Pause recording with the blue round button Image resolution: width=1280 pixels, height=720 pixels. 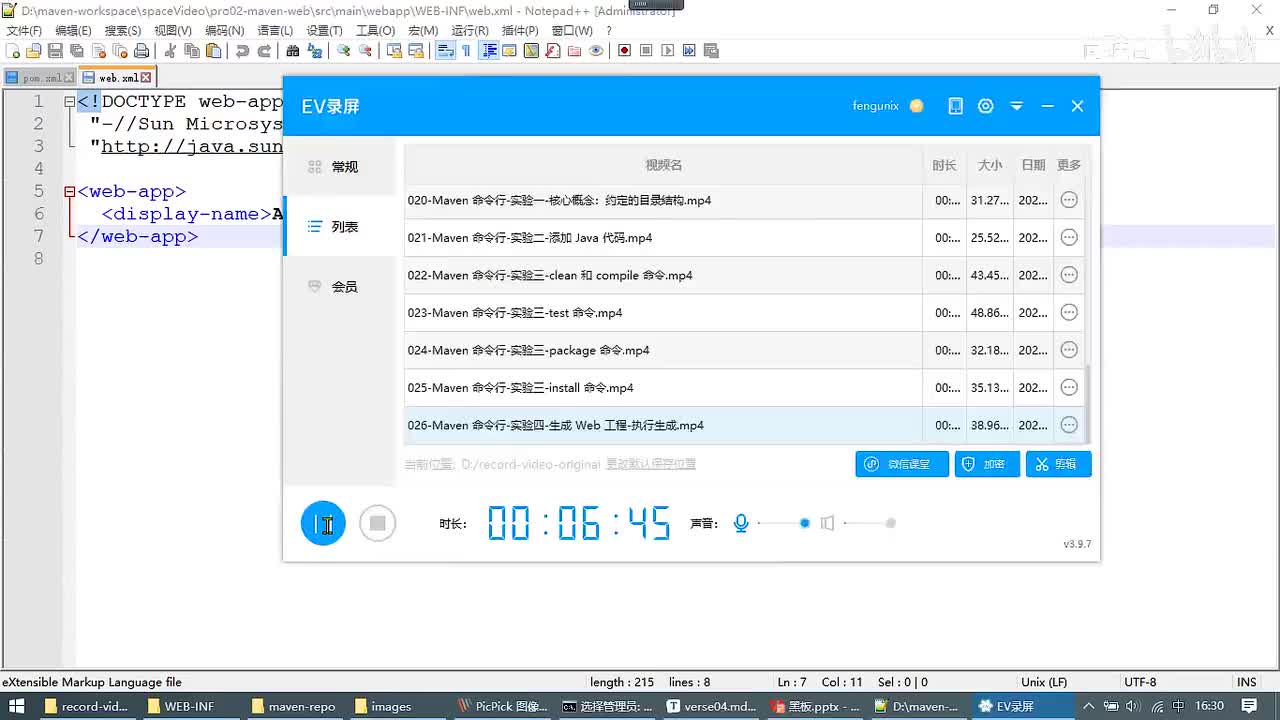tap(323, 523)
